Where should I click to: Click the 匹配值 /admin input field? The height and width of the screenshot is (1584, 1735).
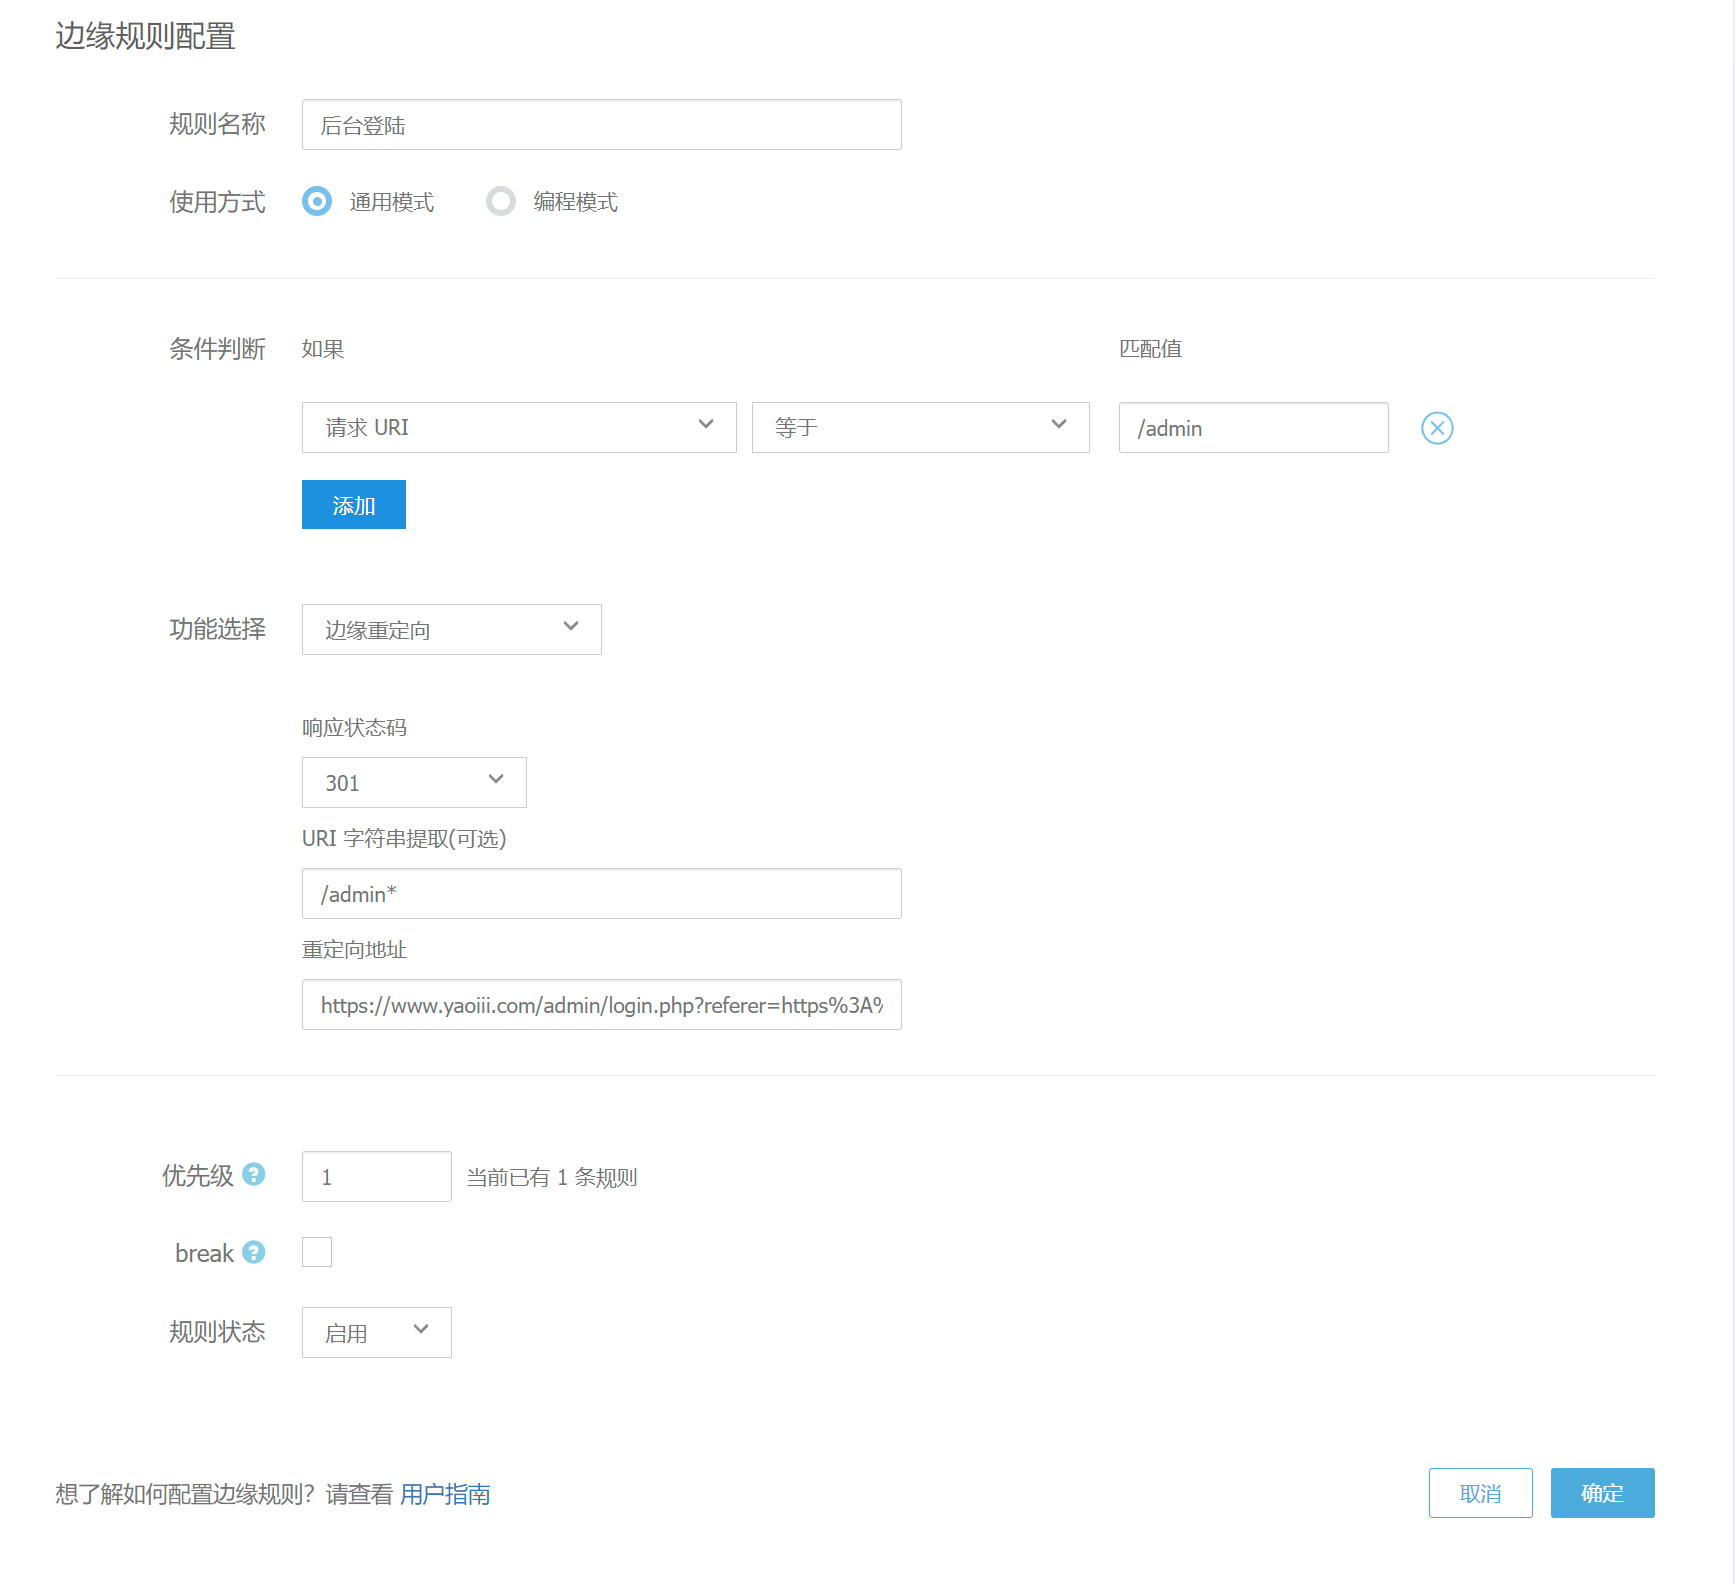coord(1253,428)
